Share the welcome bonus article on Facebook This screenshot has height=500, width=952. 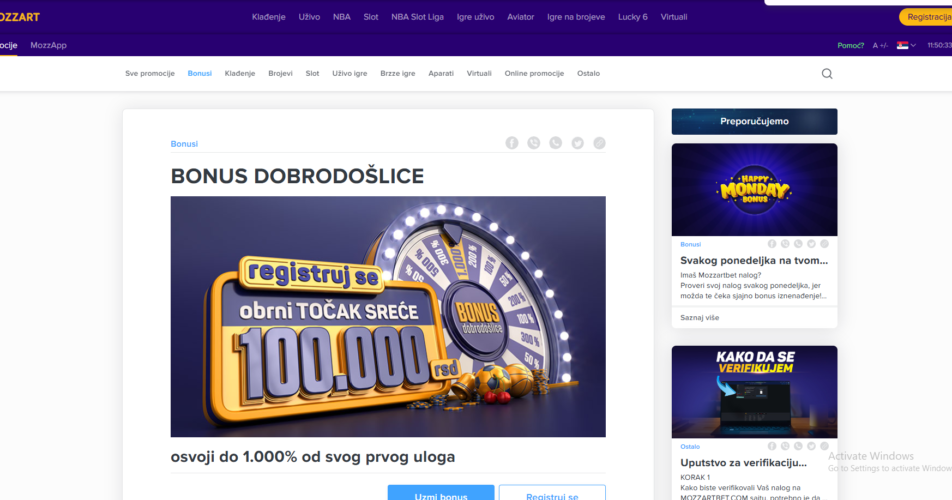point(512,143)
